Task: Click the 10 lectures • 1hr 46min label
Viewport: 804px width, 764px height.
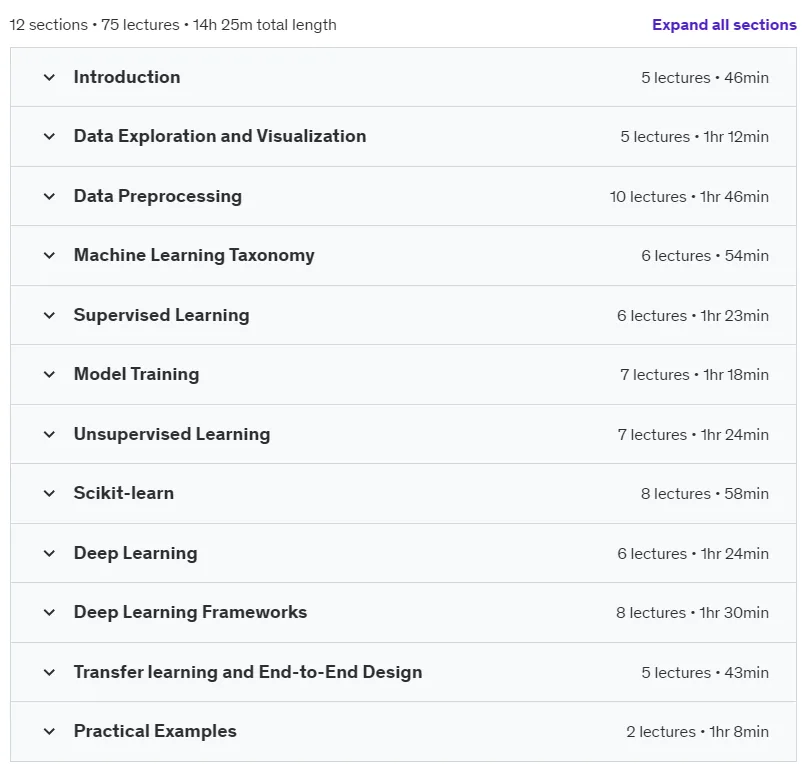Action: (689, 196)
